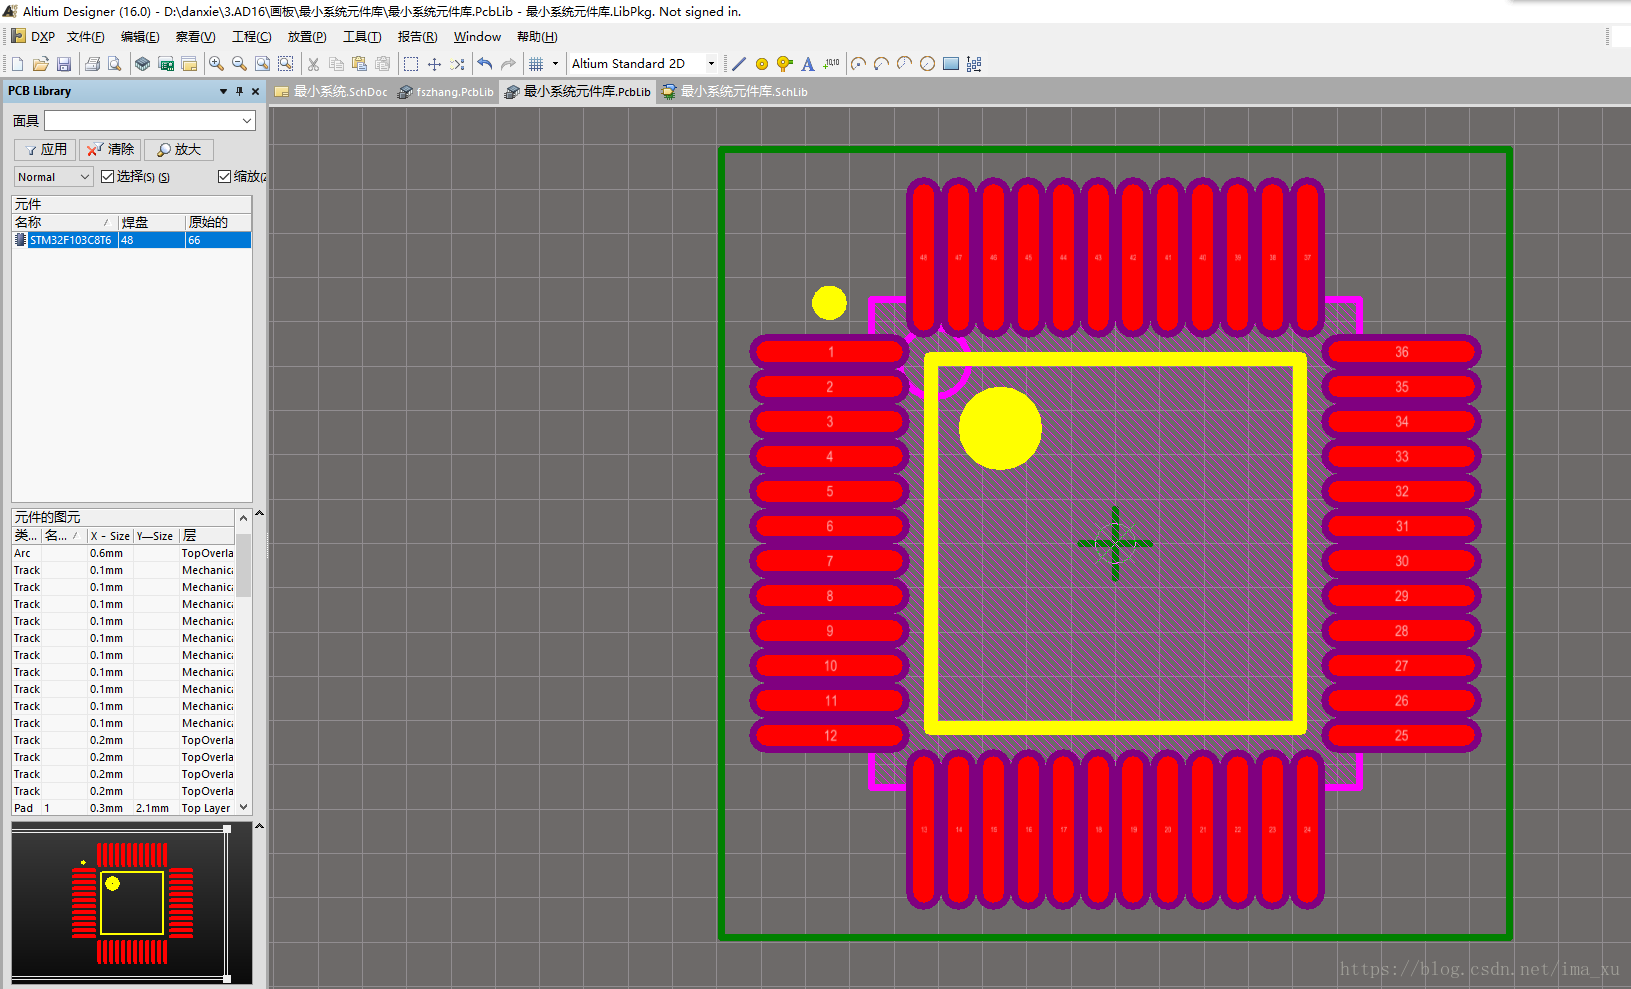1631x989 pixels.
Task: Open the Altium Standard 2D view dropdown
Action: [x=711, y=64]
